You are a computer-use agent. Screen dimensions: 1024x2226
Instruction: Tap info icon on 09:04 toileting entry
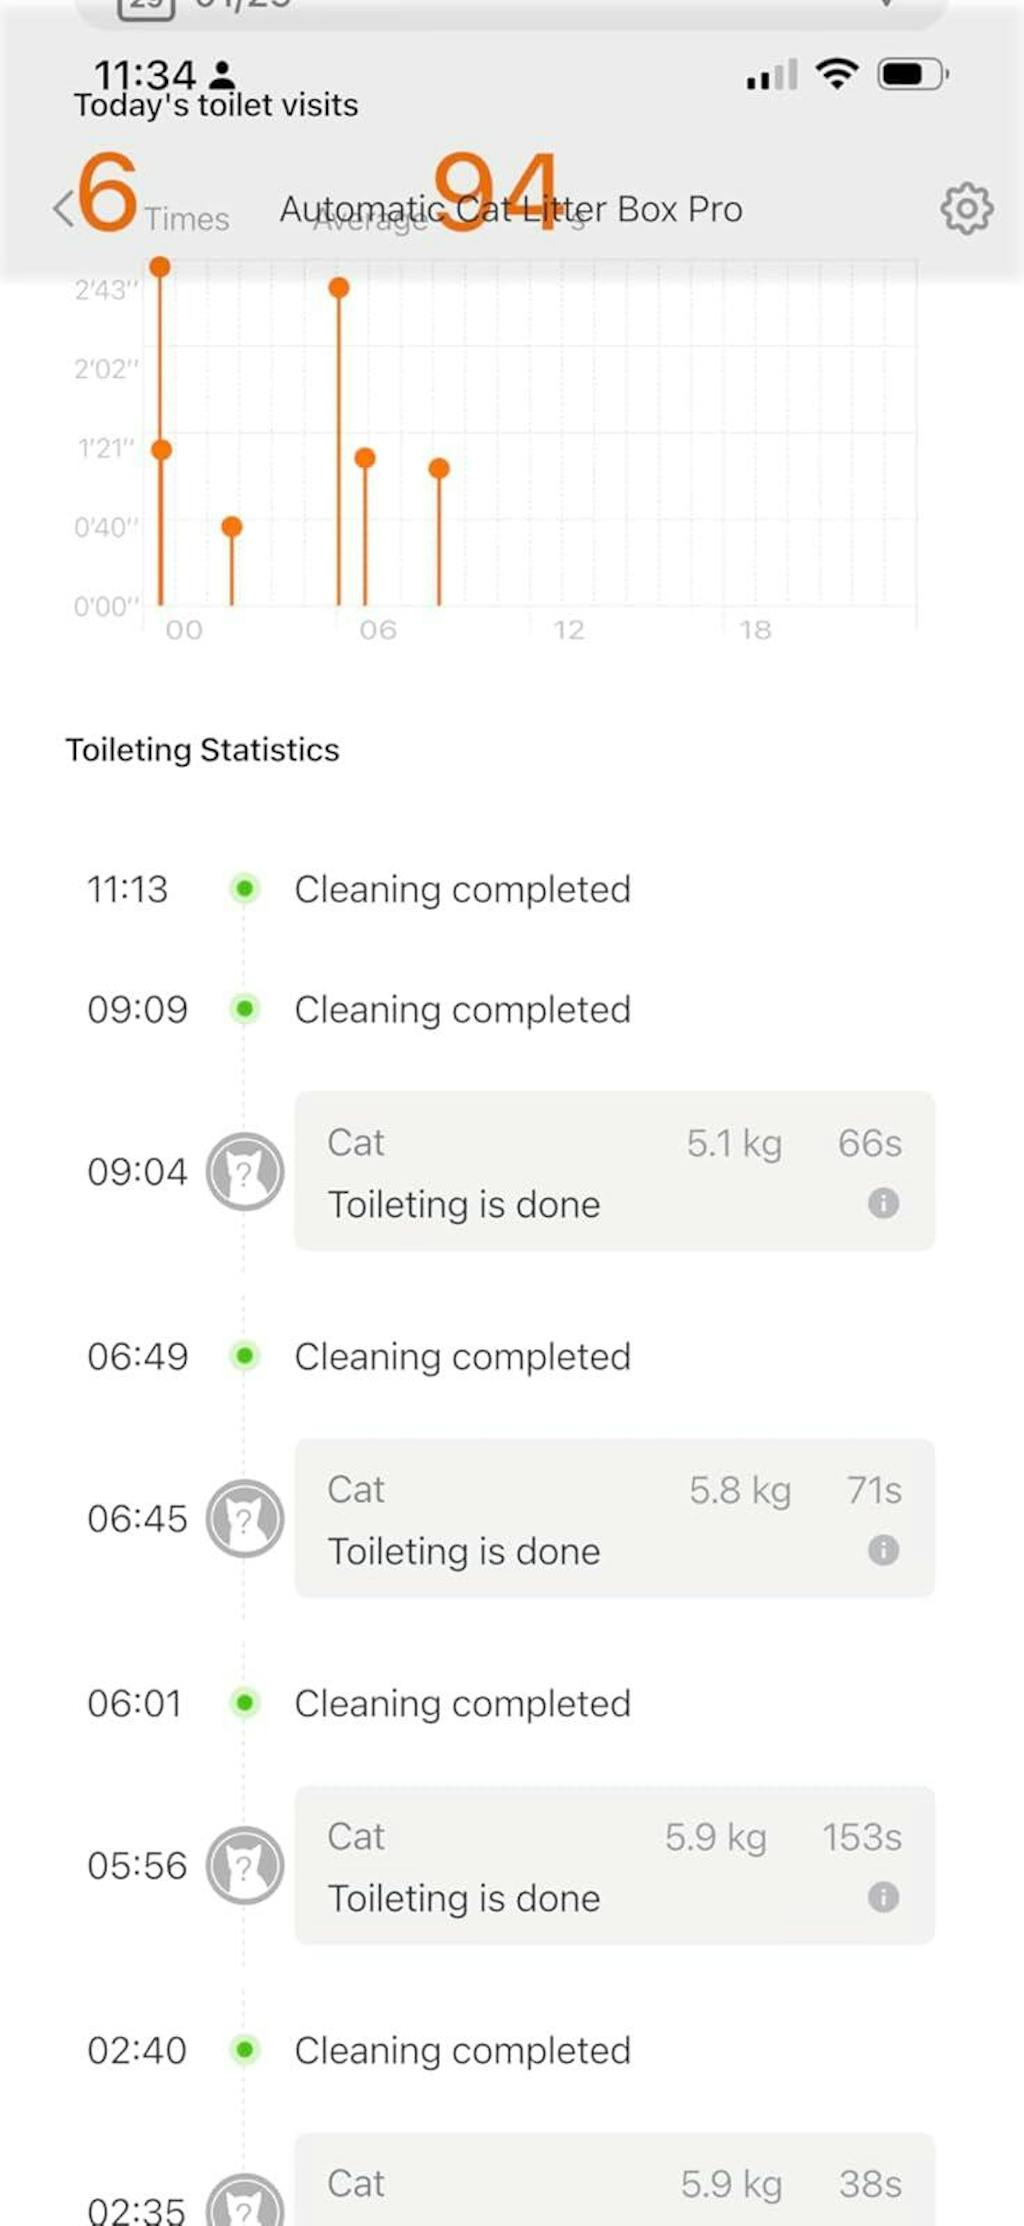point(883,1203)
